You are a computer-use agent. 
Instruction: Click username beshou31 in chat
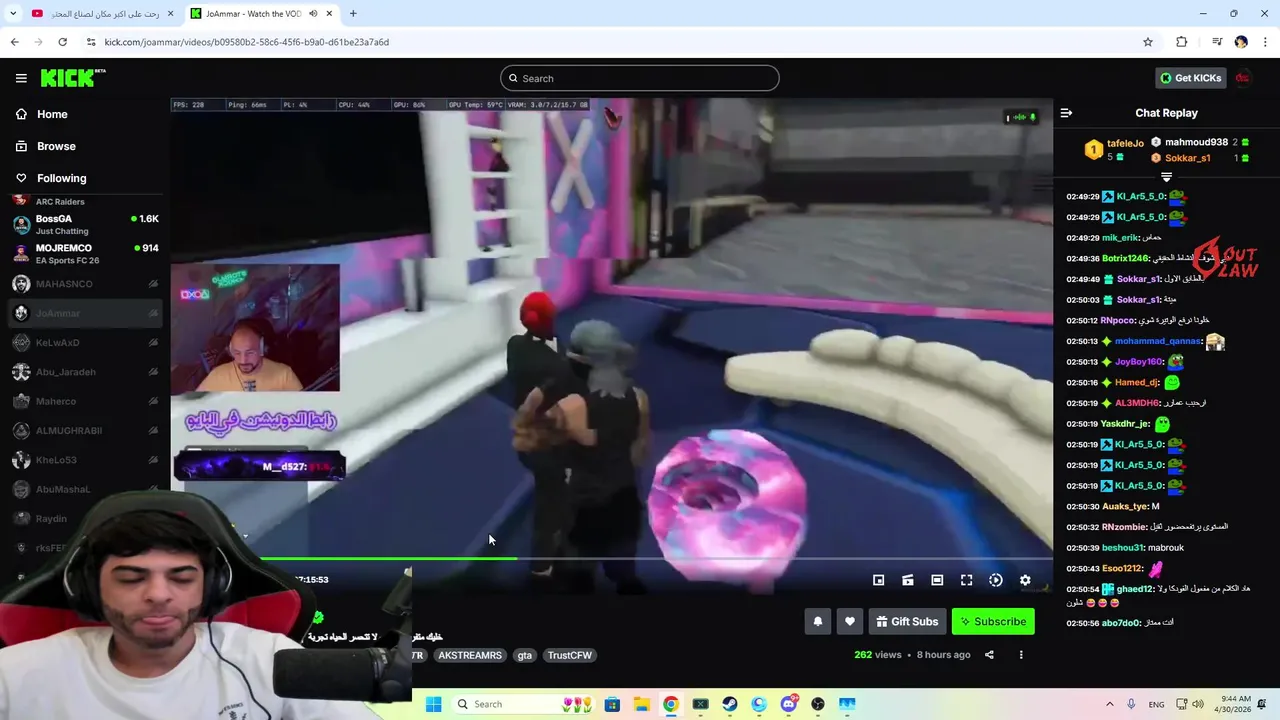[1122, 548]
